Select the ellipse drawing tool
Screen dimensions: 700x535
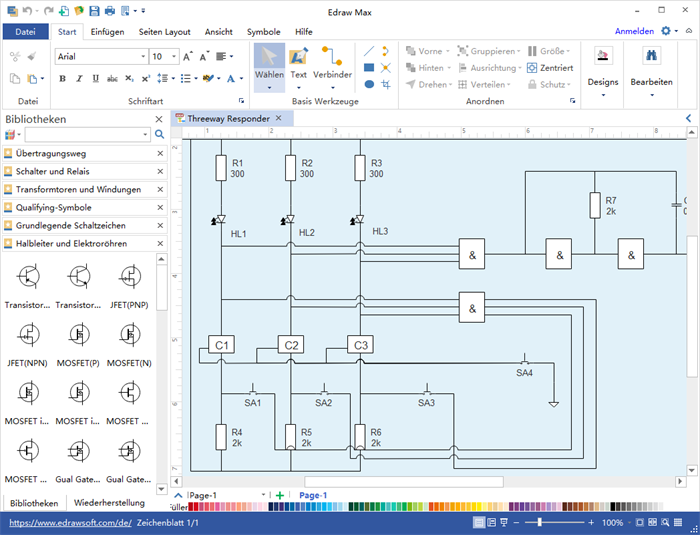click(x=369, y=85)
